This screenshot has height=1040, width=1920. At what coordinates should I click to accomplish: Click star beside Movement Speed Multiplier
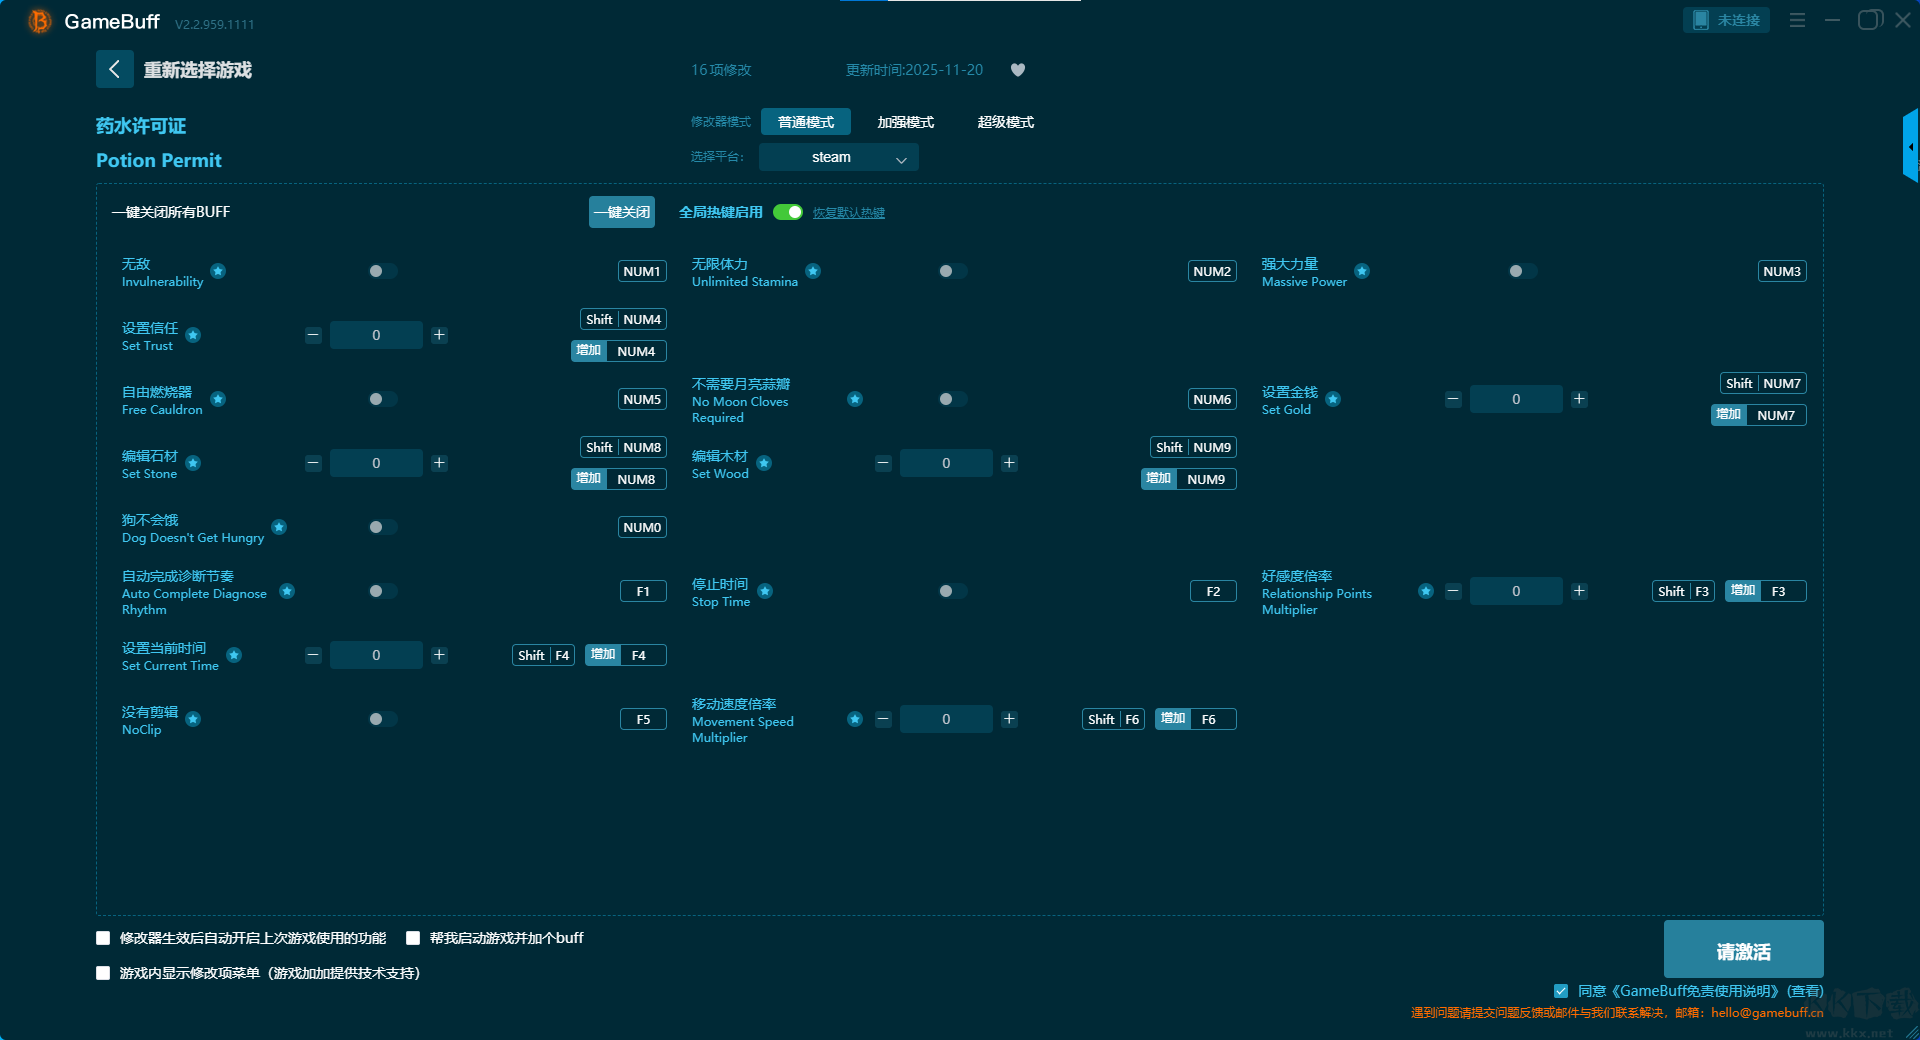tap(855, 719)
